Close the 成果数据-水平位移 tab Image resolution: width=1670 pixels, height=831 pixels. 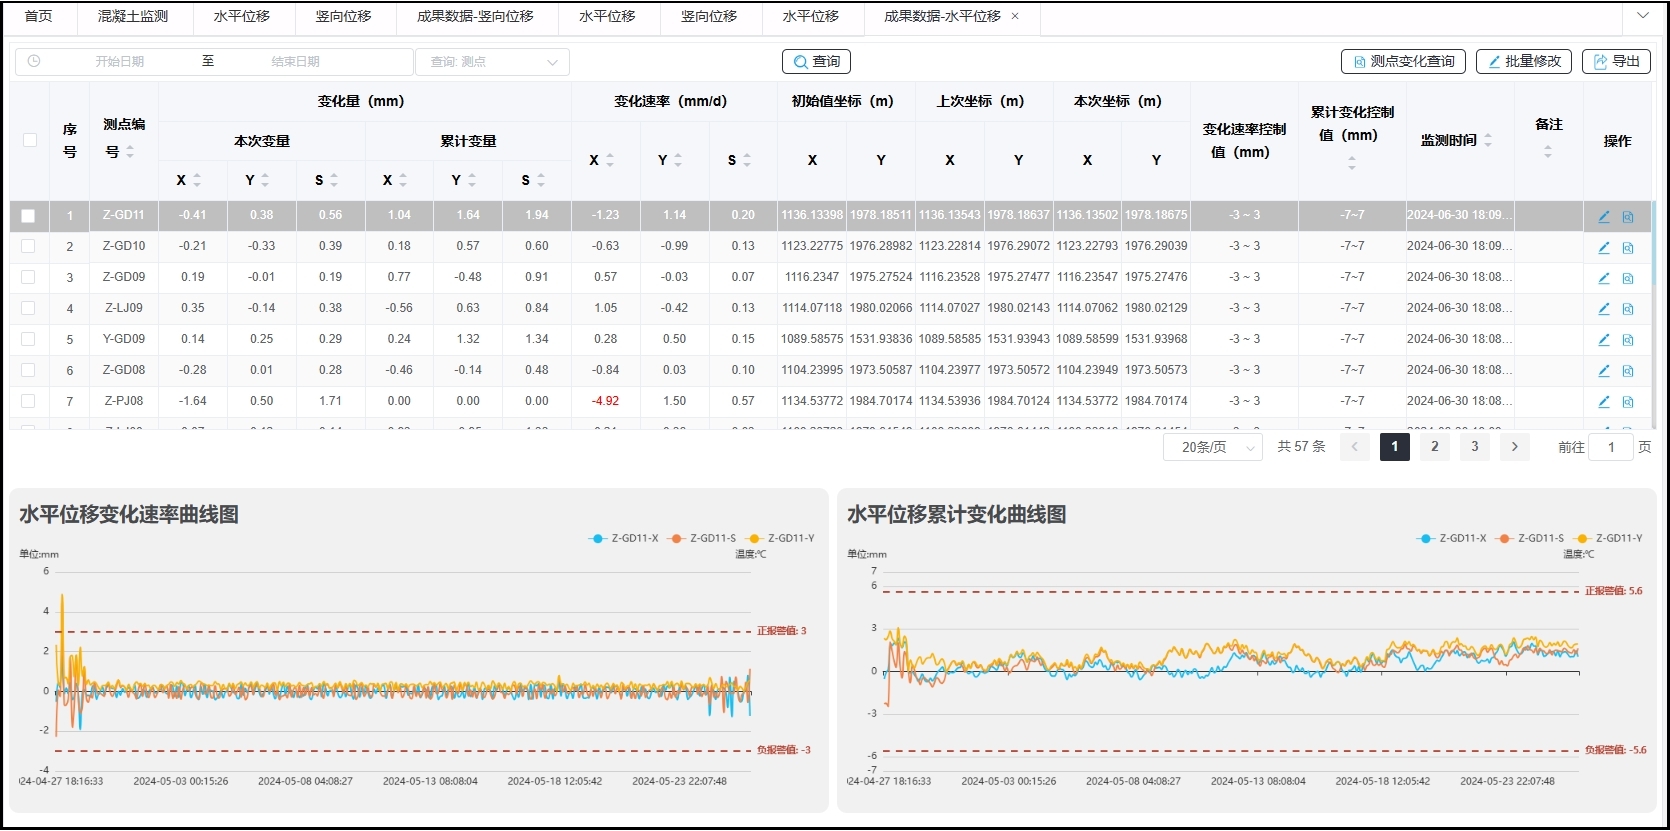[1015, 16]
